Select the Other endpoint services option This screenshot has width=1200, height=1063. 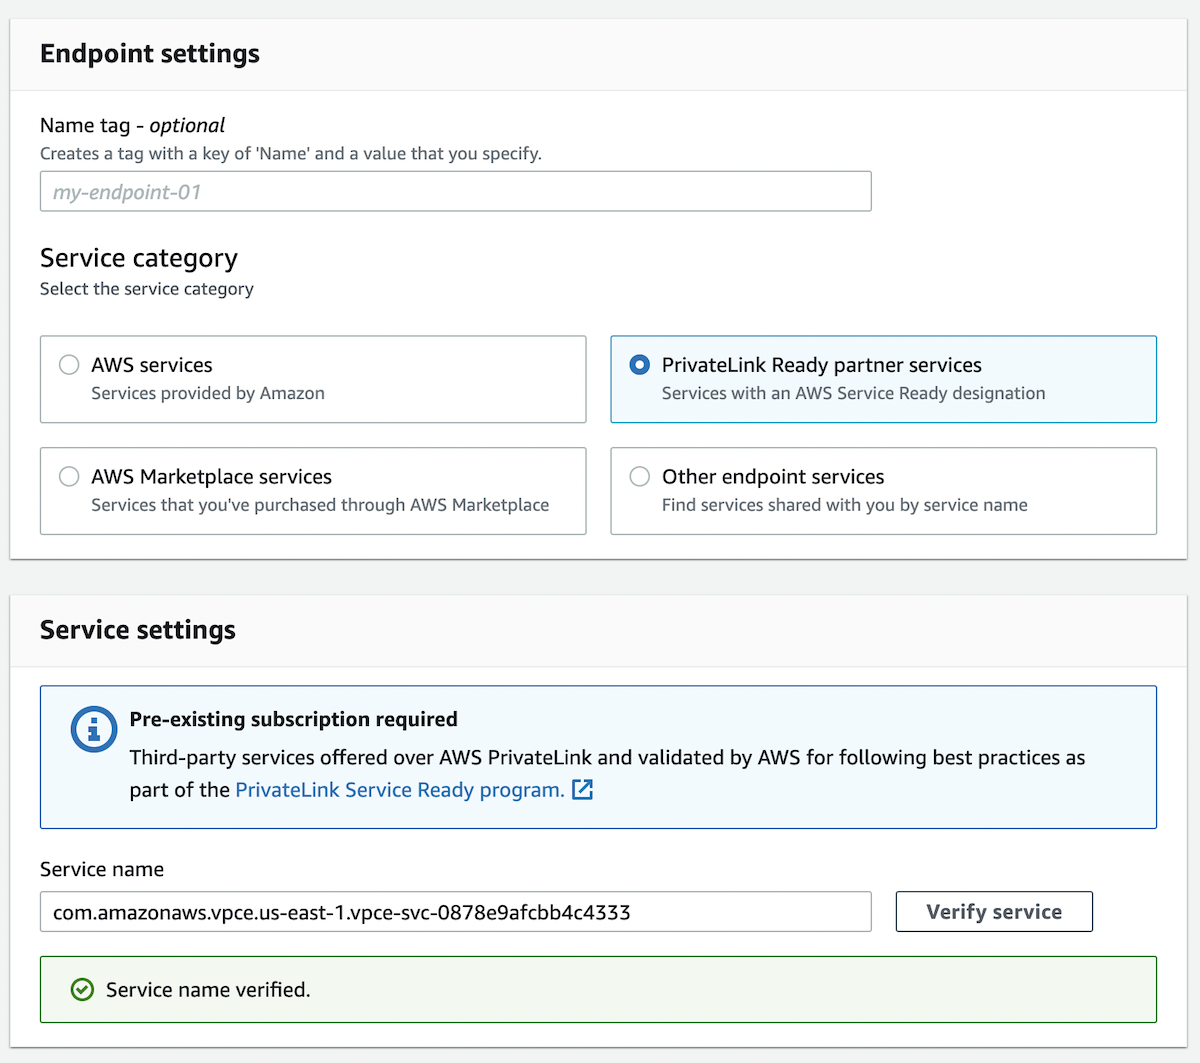pyautogui.click(x=639, y=476)
